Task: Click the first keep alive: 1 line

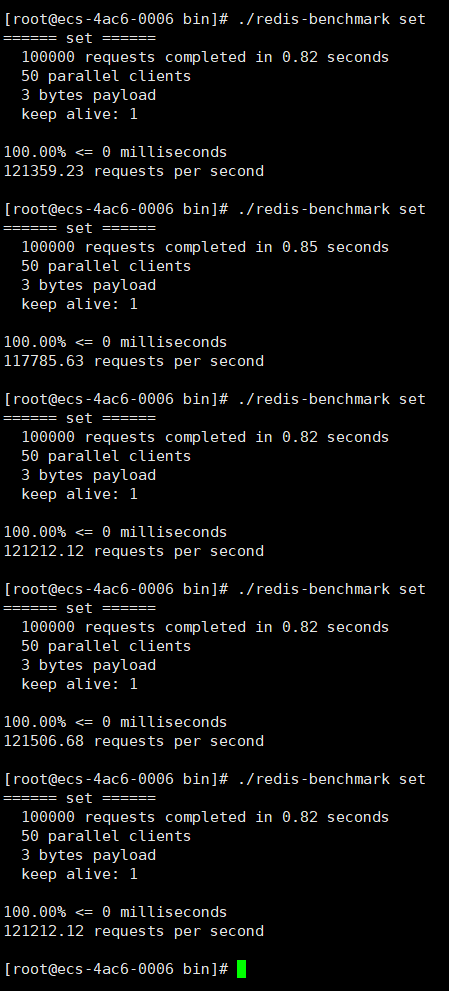Action: click(79, 114)
